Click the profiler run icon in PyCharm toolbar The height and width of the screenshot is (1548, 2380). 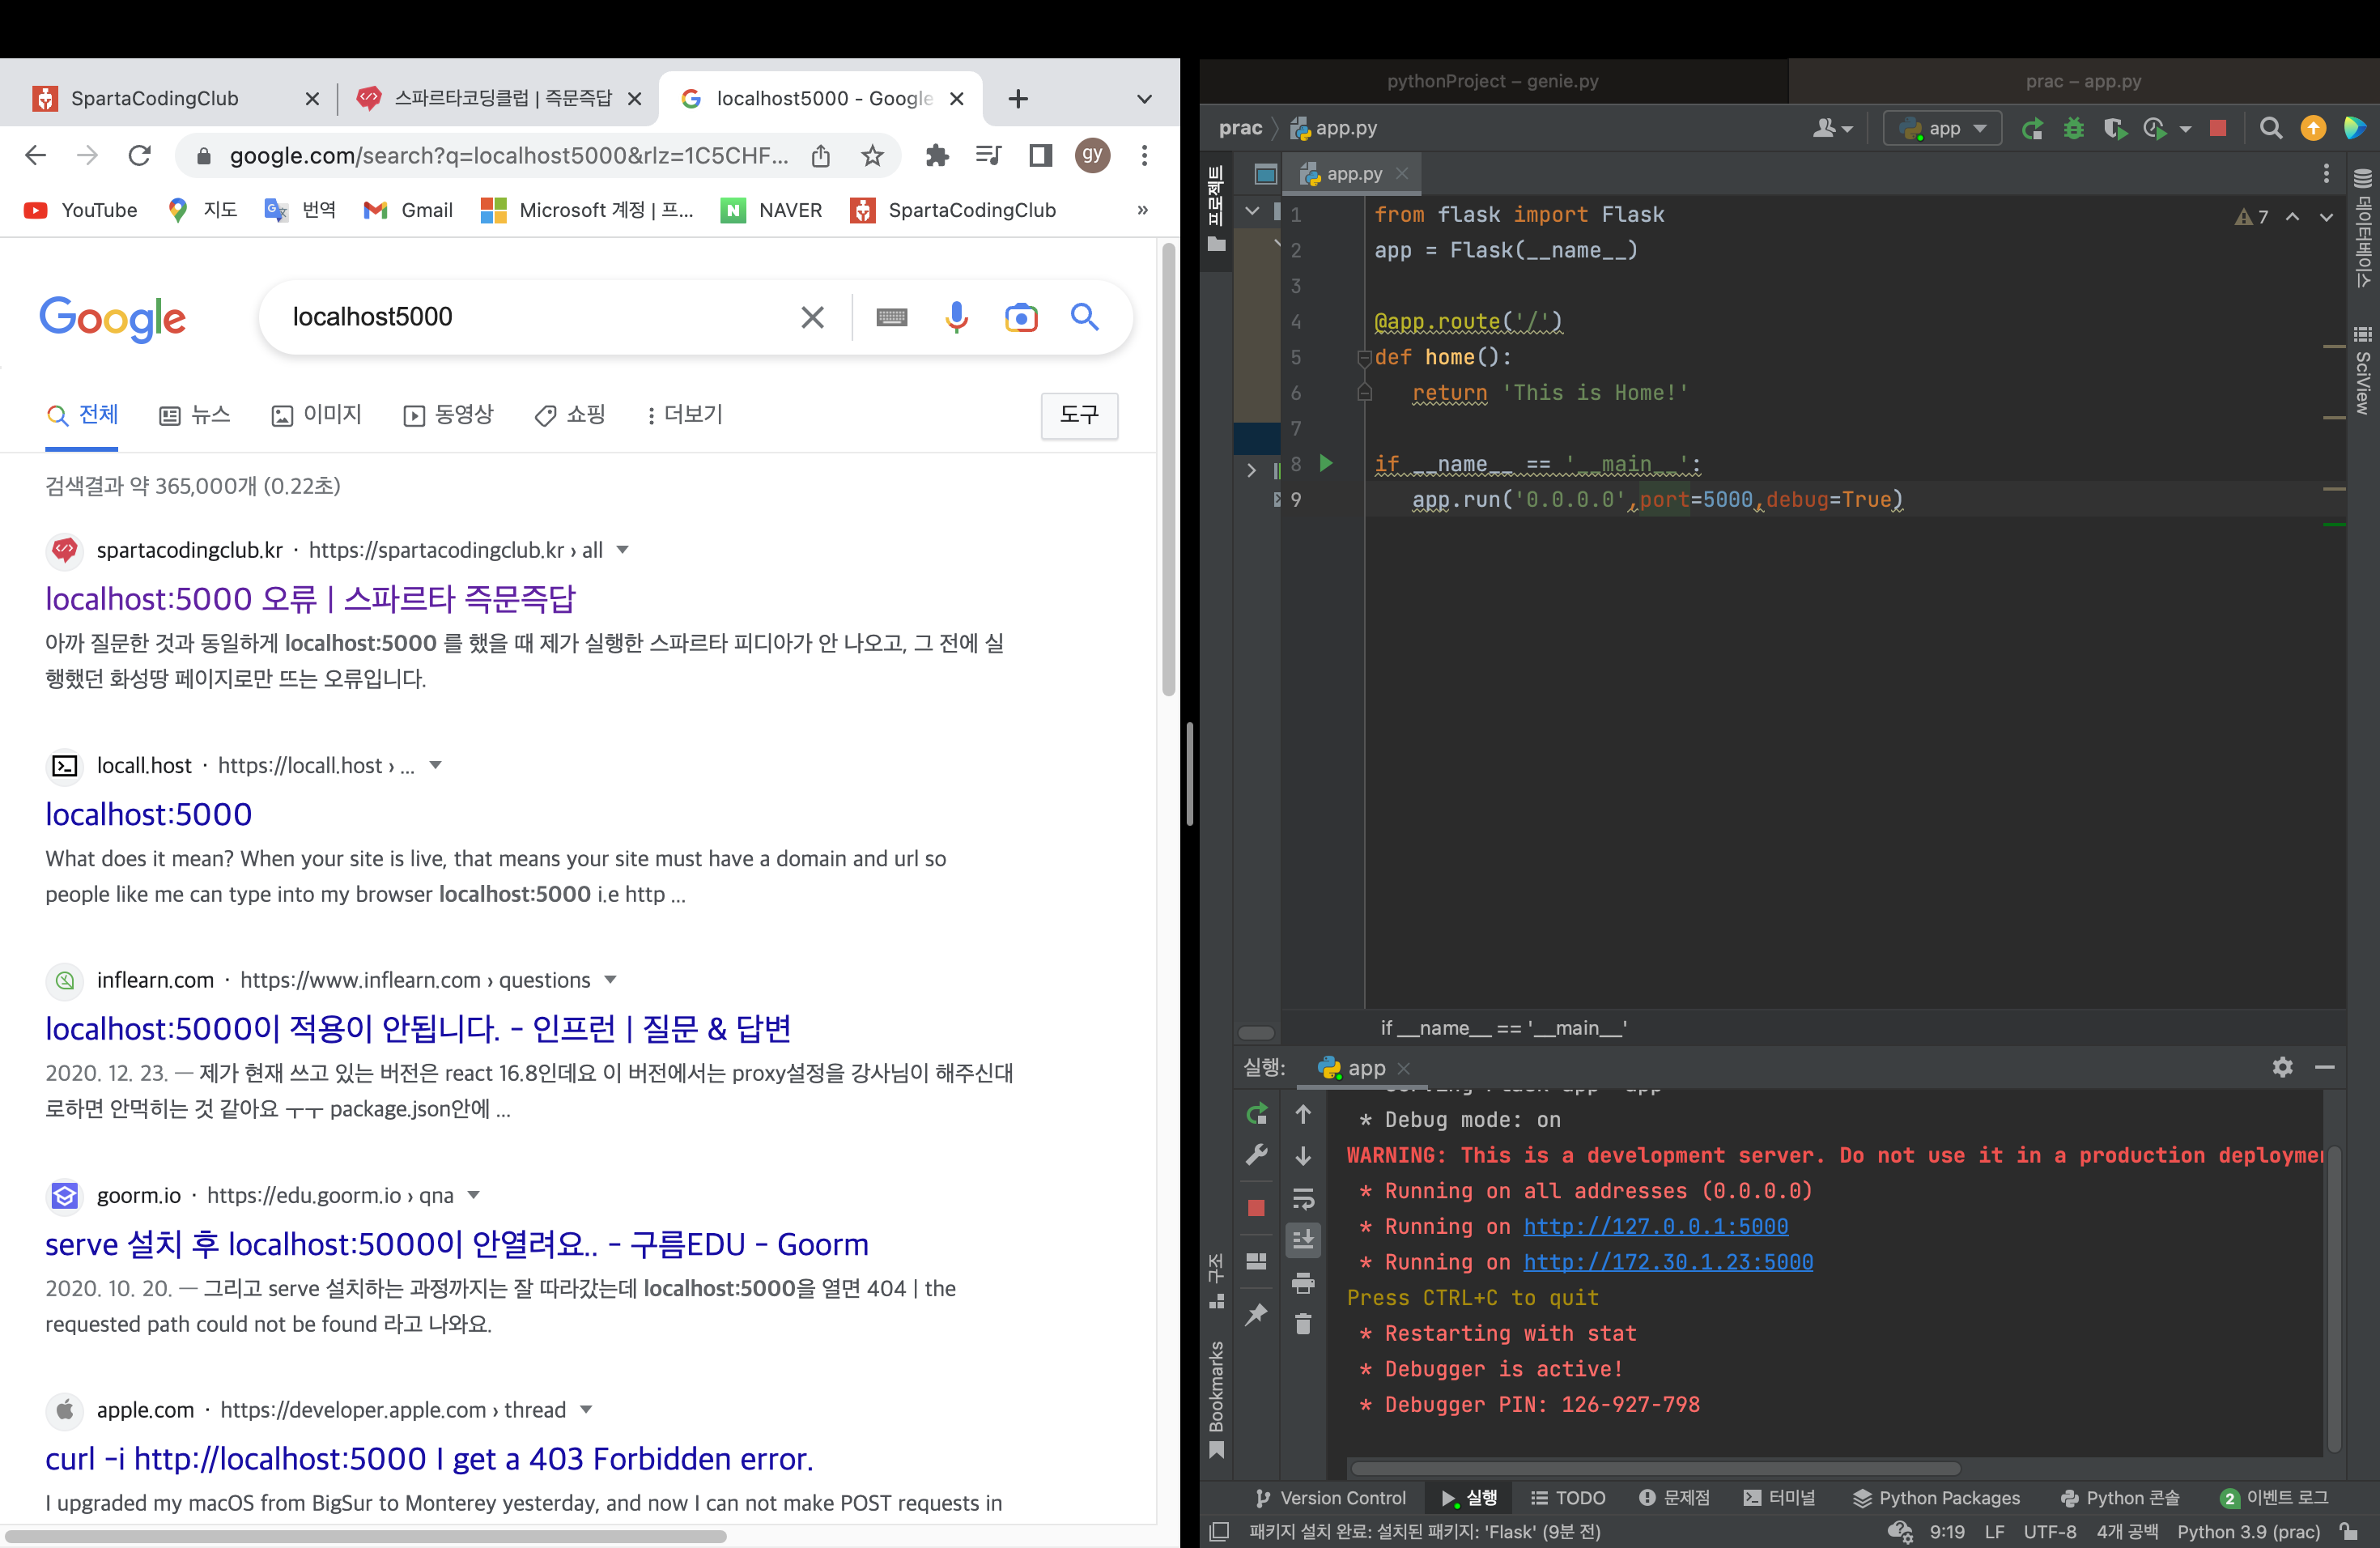[2155, 129]
